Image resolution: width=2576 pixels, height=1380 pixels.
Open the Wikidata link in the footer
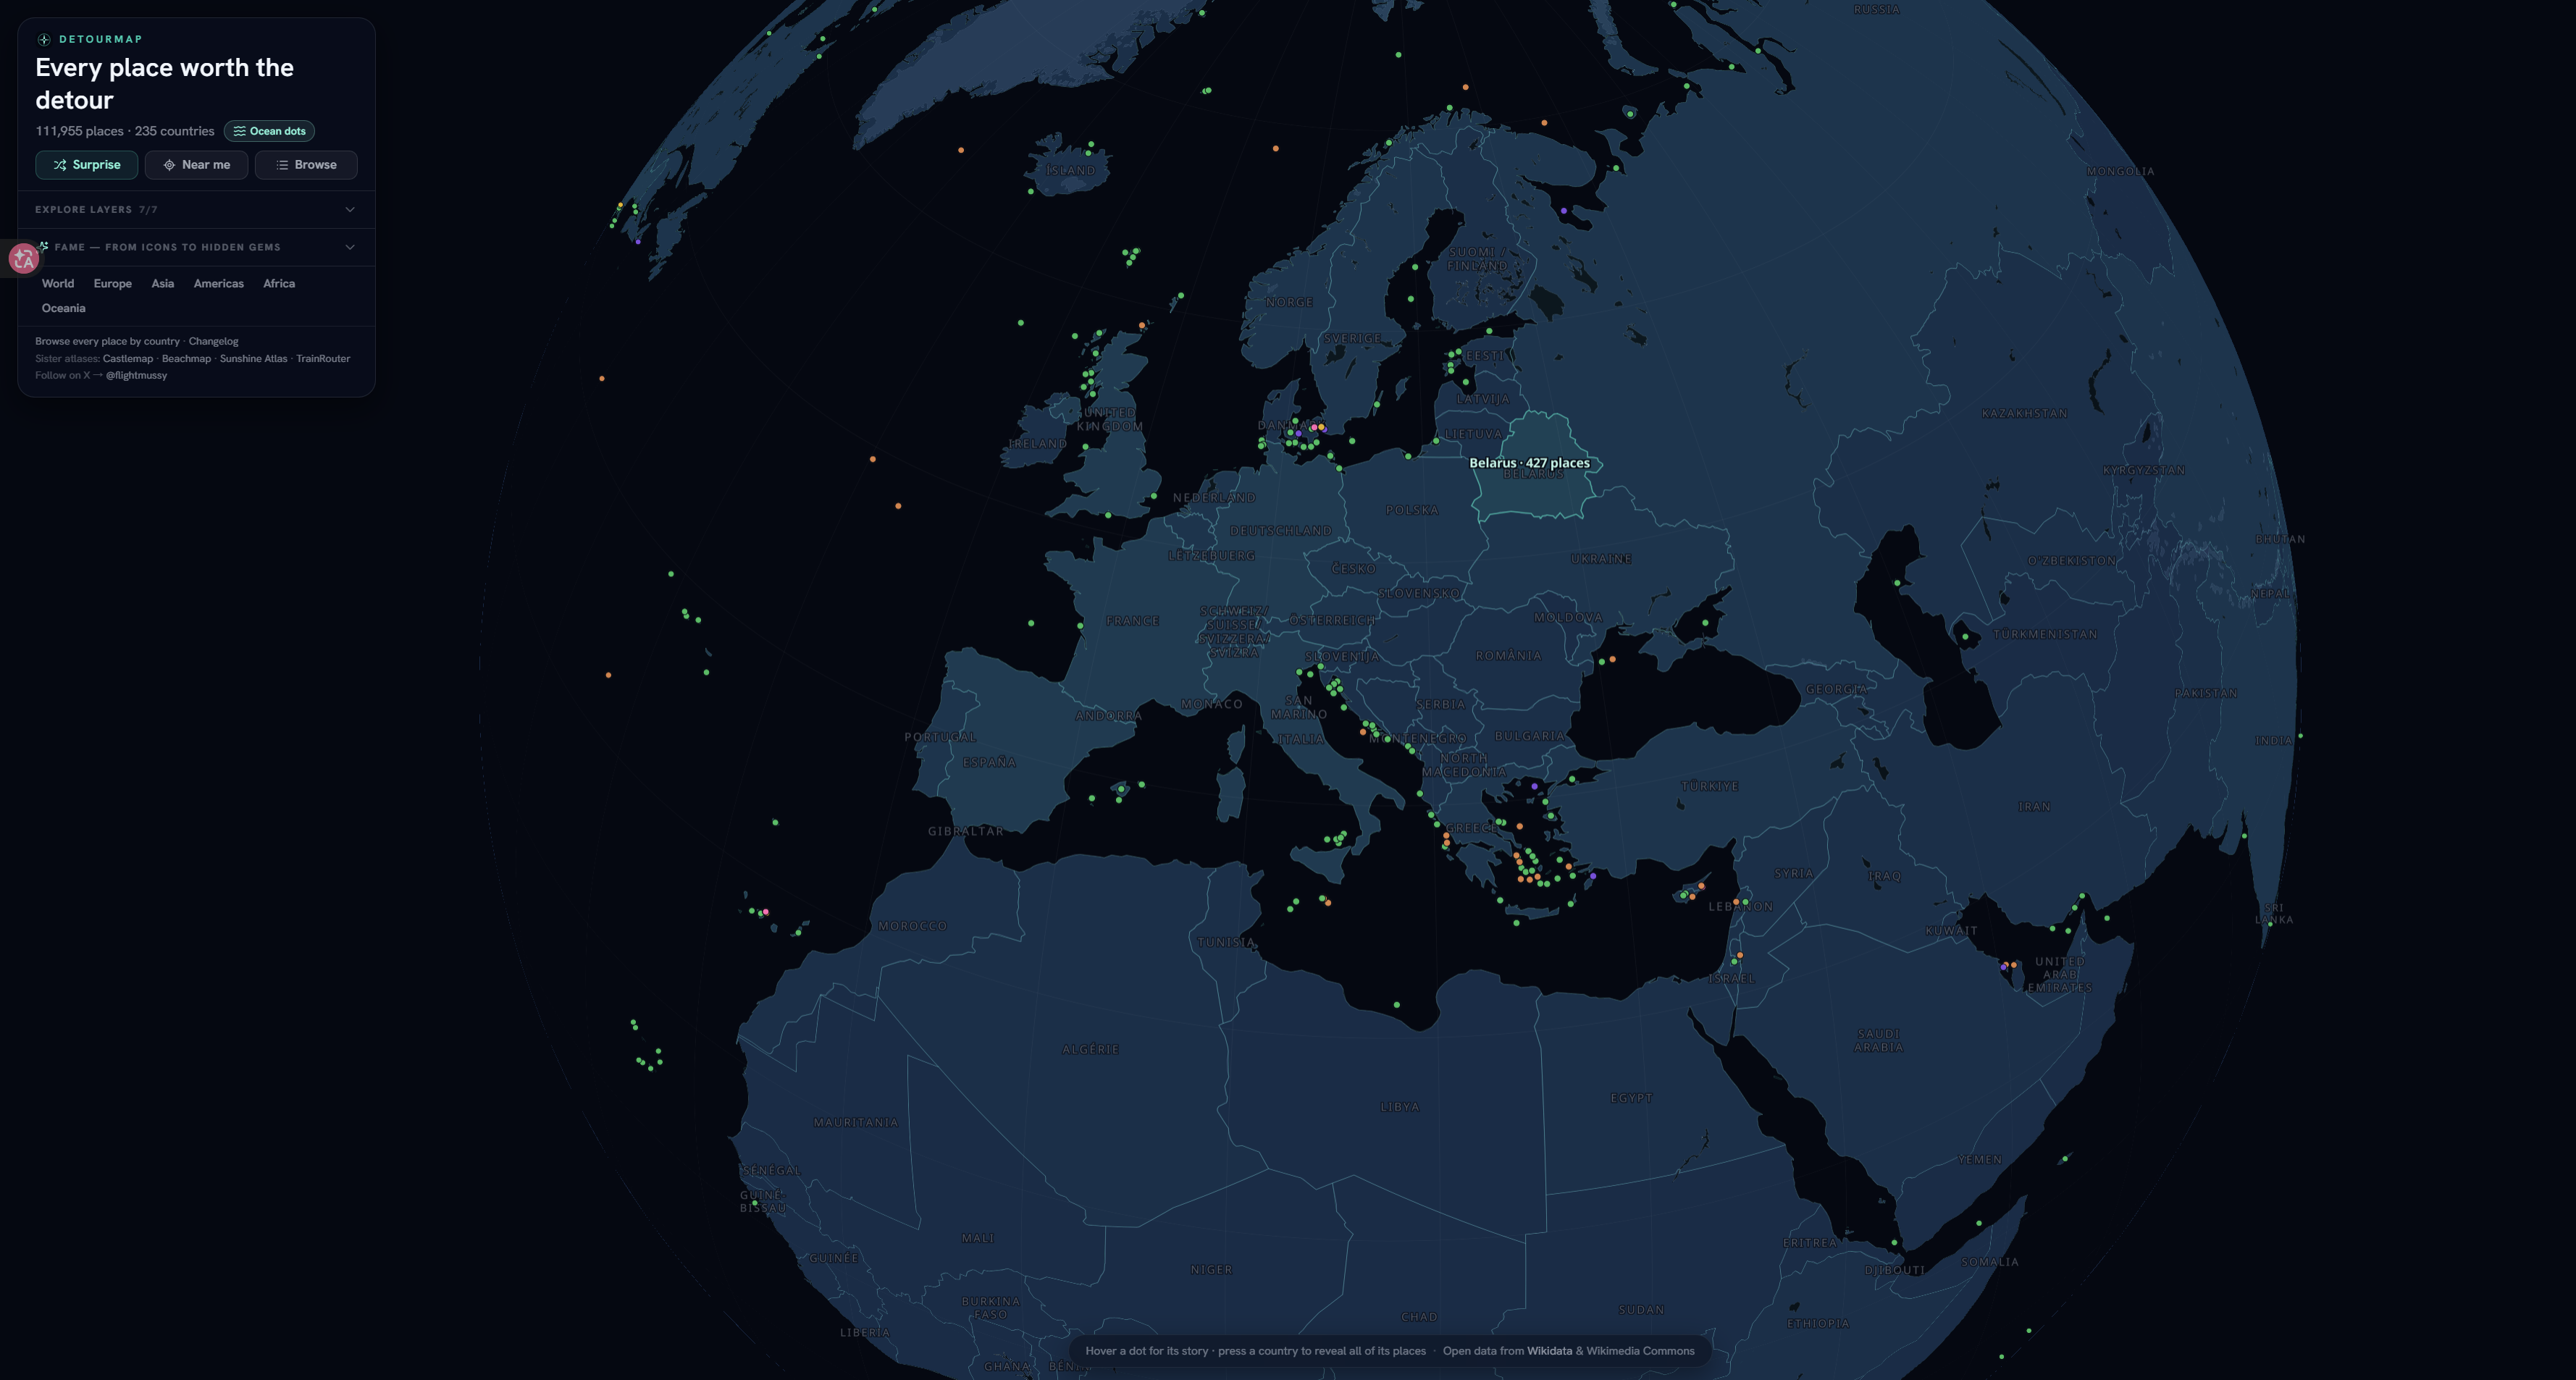[x=1549, y=1351]
